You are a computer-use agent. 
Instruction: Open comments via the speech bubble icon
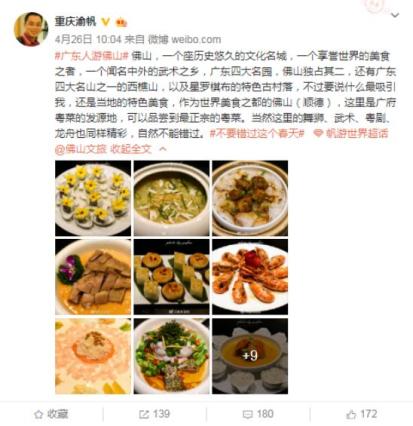tap(247, 414)
